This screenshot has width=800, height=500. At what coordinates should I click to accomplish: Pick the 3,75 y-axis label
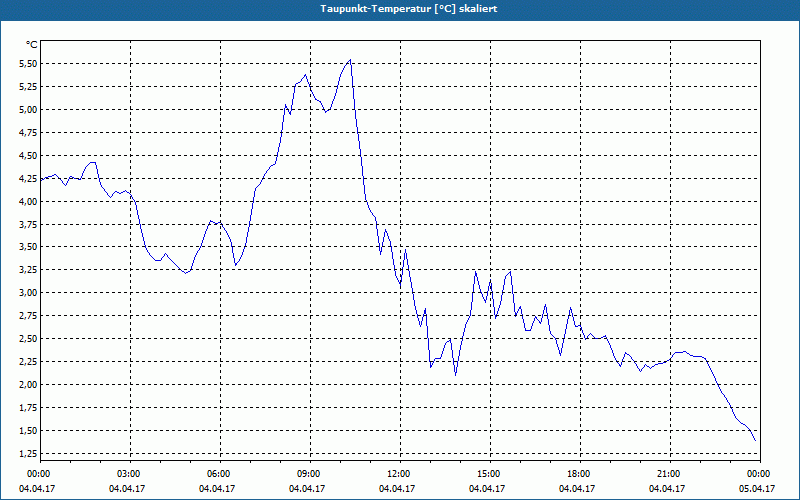pos(28,224)
